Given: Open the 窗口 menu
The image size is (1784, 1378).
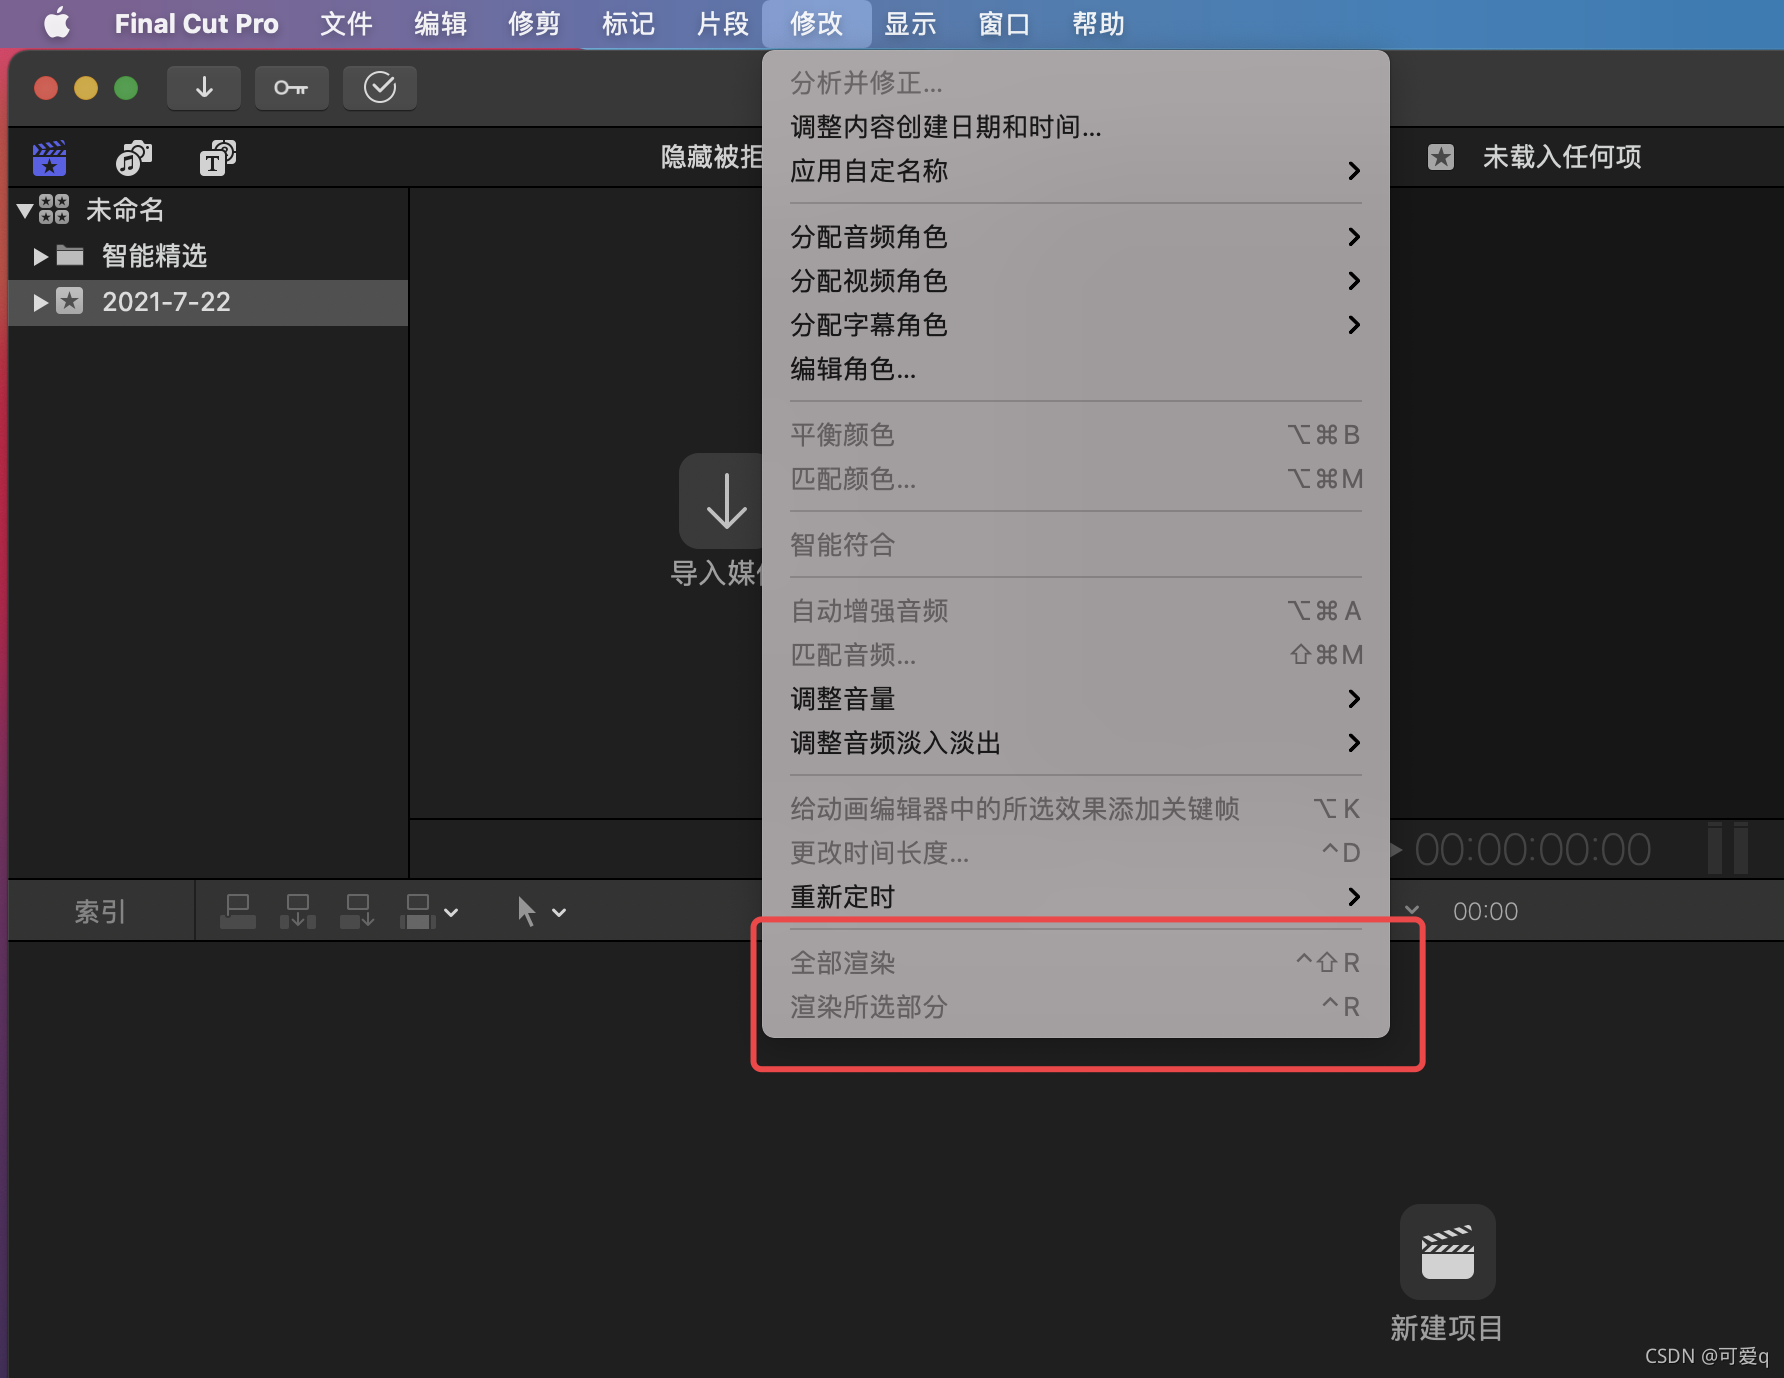Looking at the screenshot, I should 1004,23.
